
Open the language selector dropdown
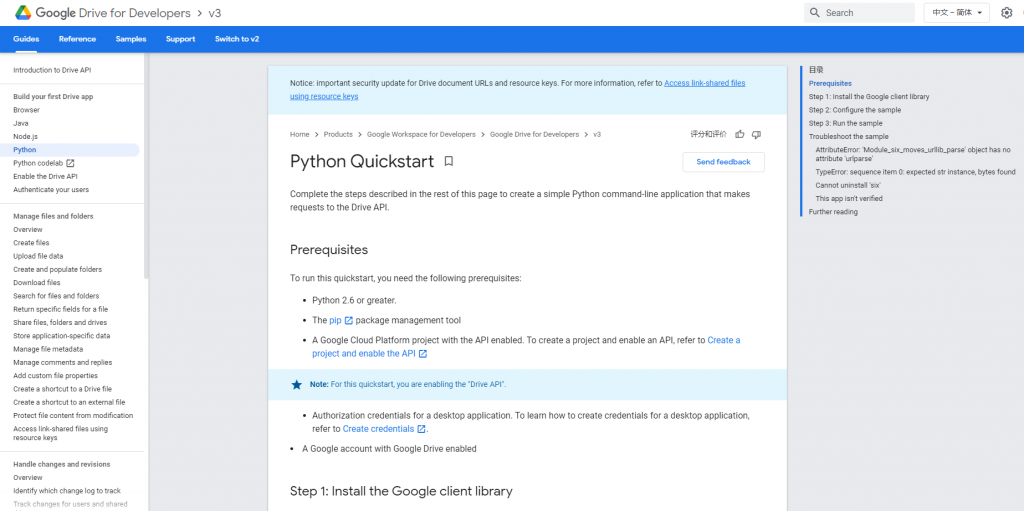(x=955, y=13)
